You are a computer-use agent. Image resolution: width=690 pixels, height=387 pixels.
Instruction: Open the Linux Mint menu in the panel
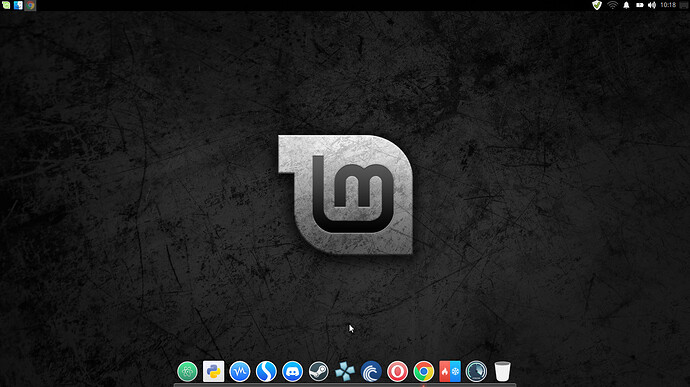click(x=6, y=5)
